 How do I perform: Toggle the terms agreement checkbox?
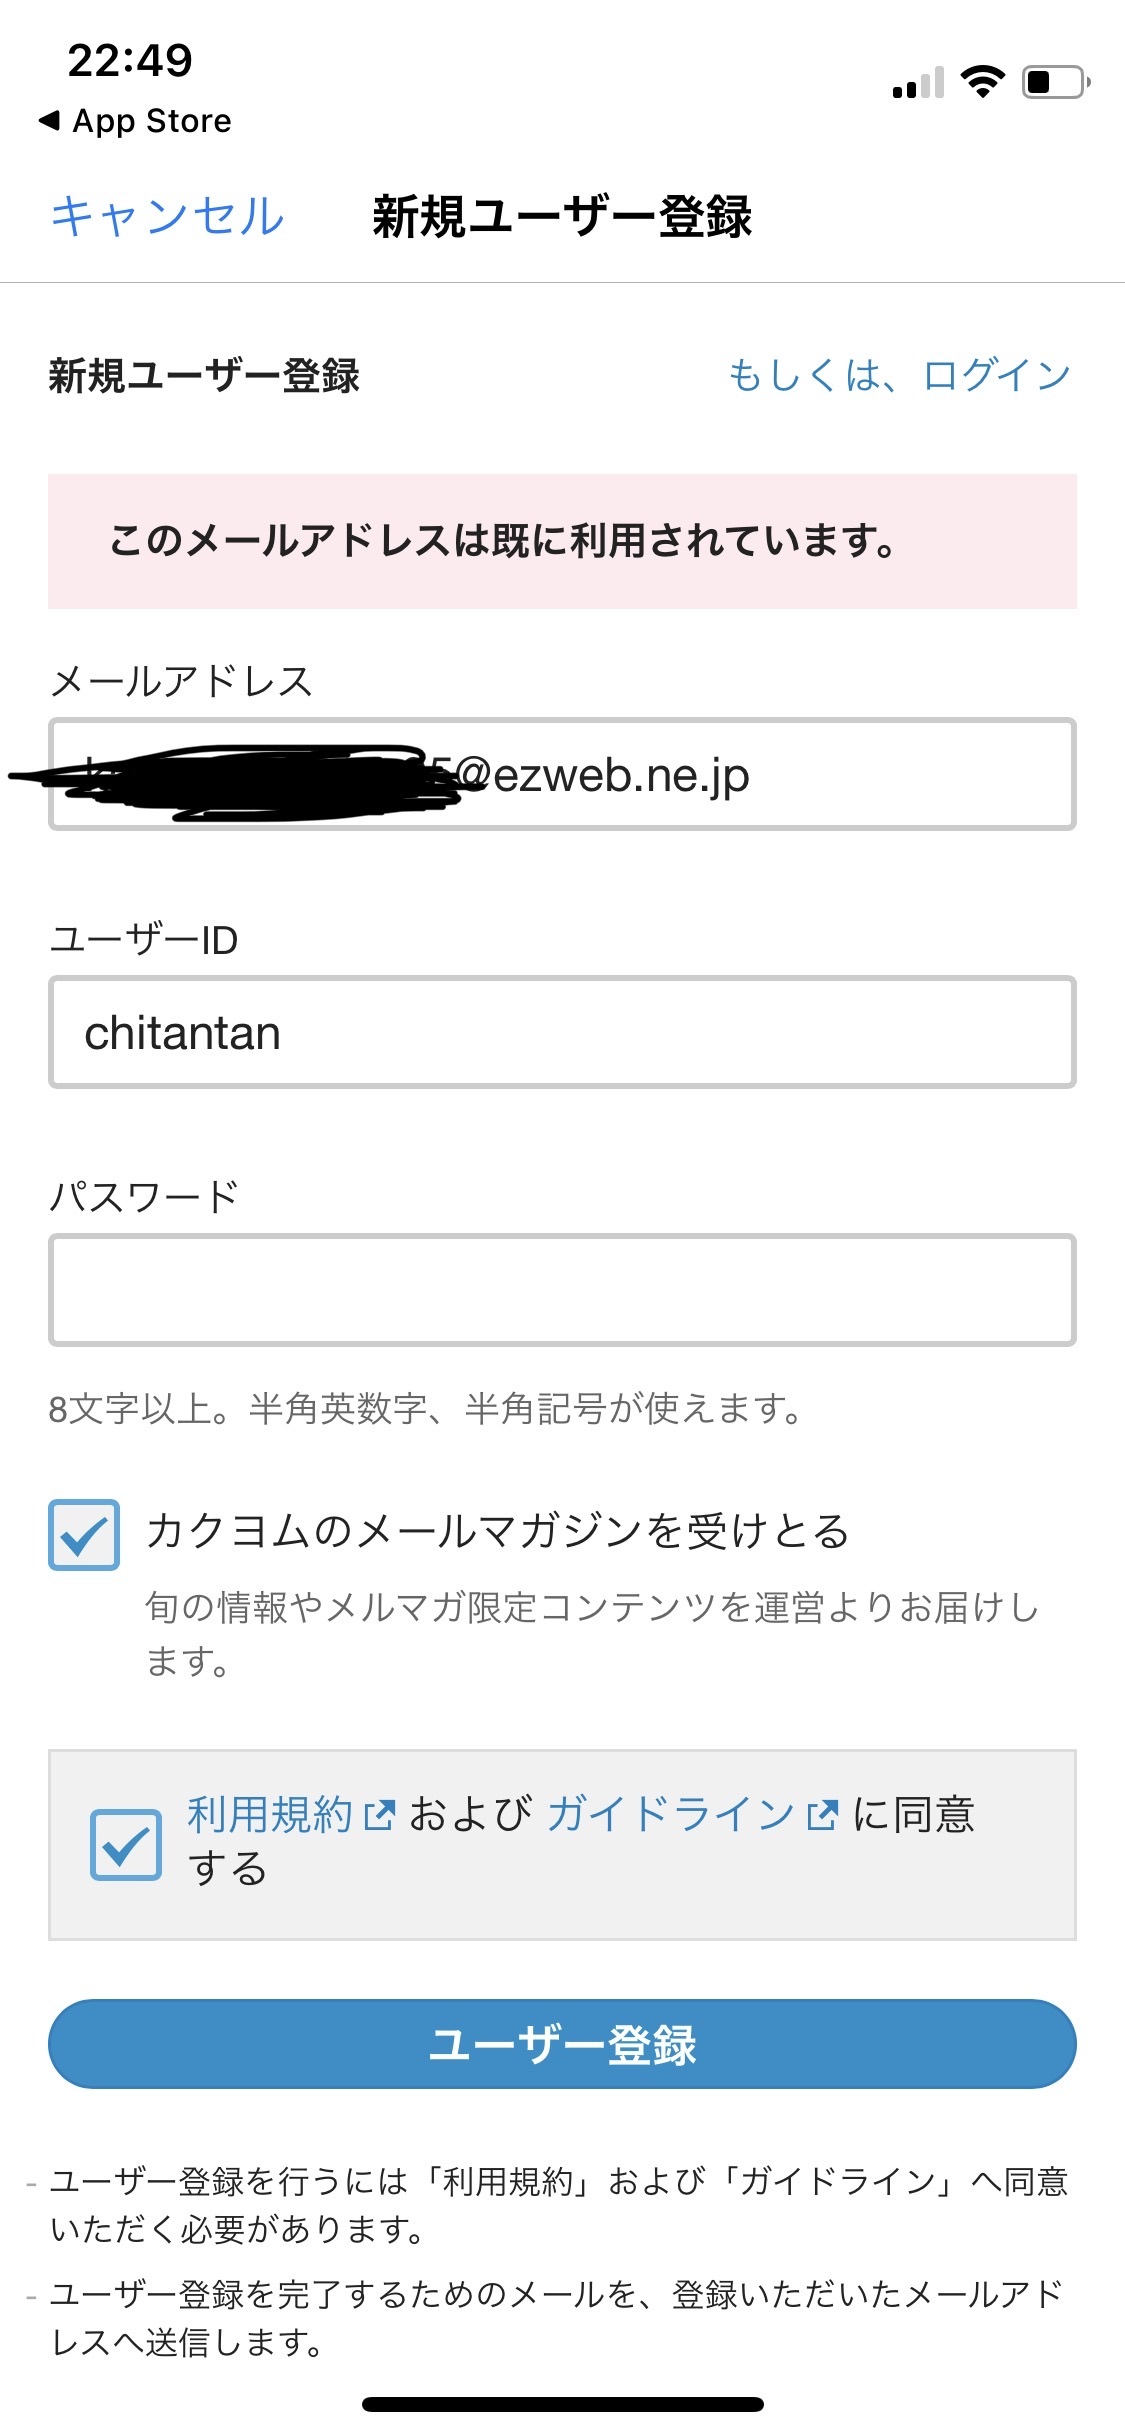tap(126, 1845)
